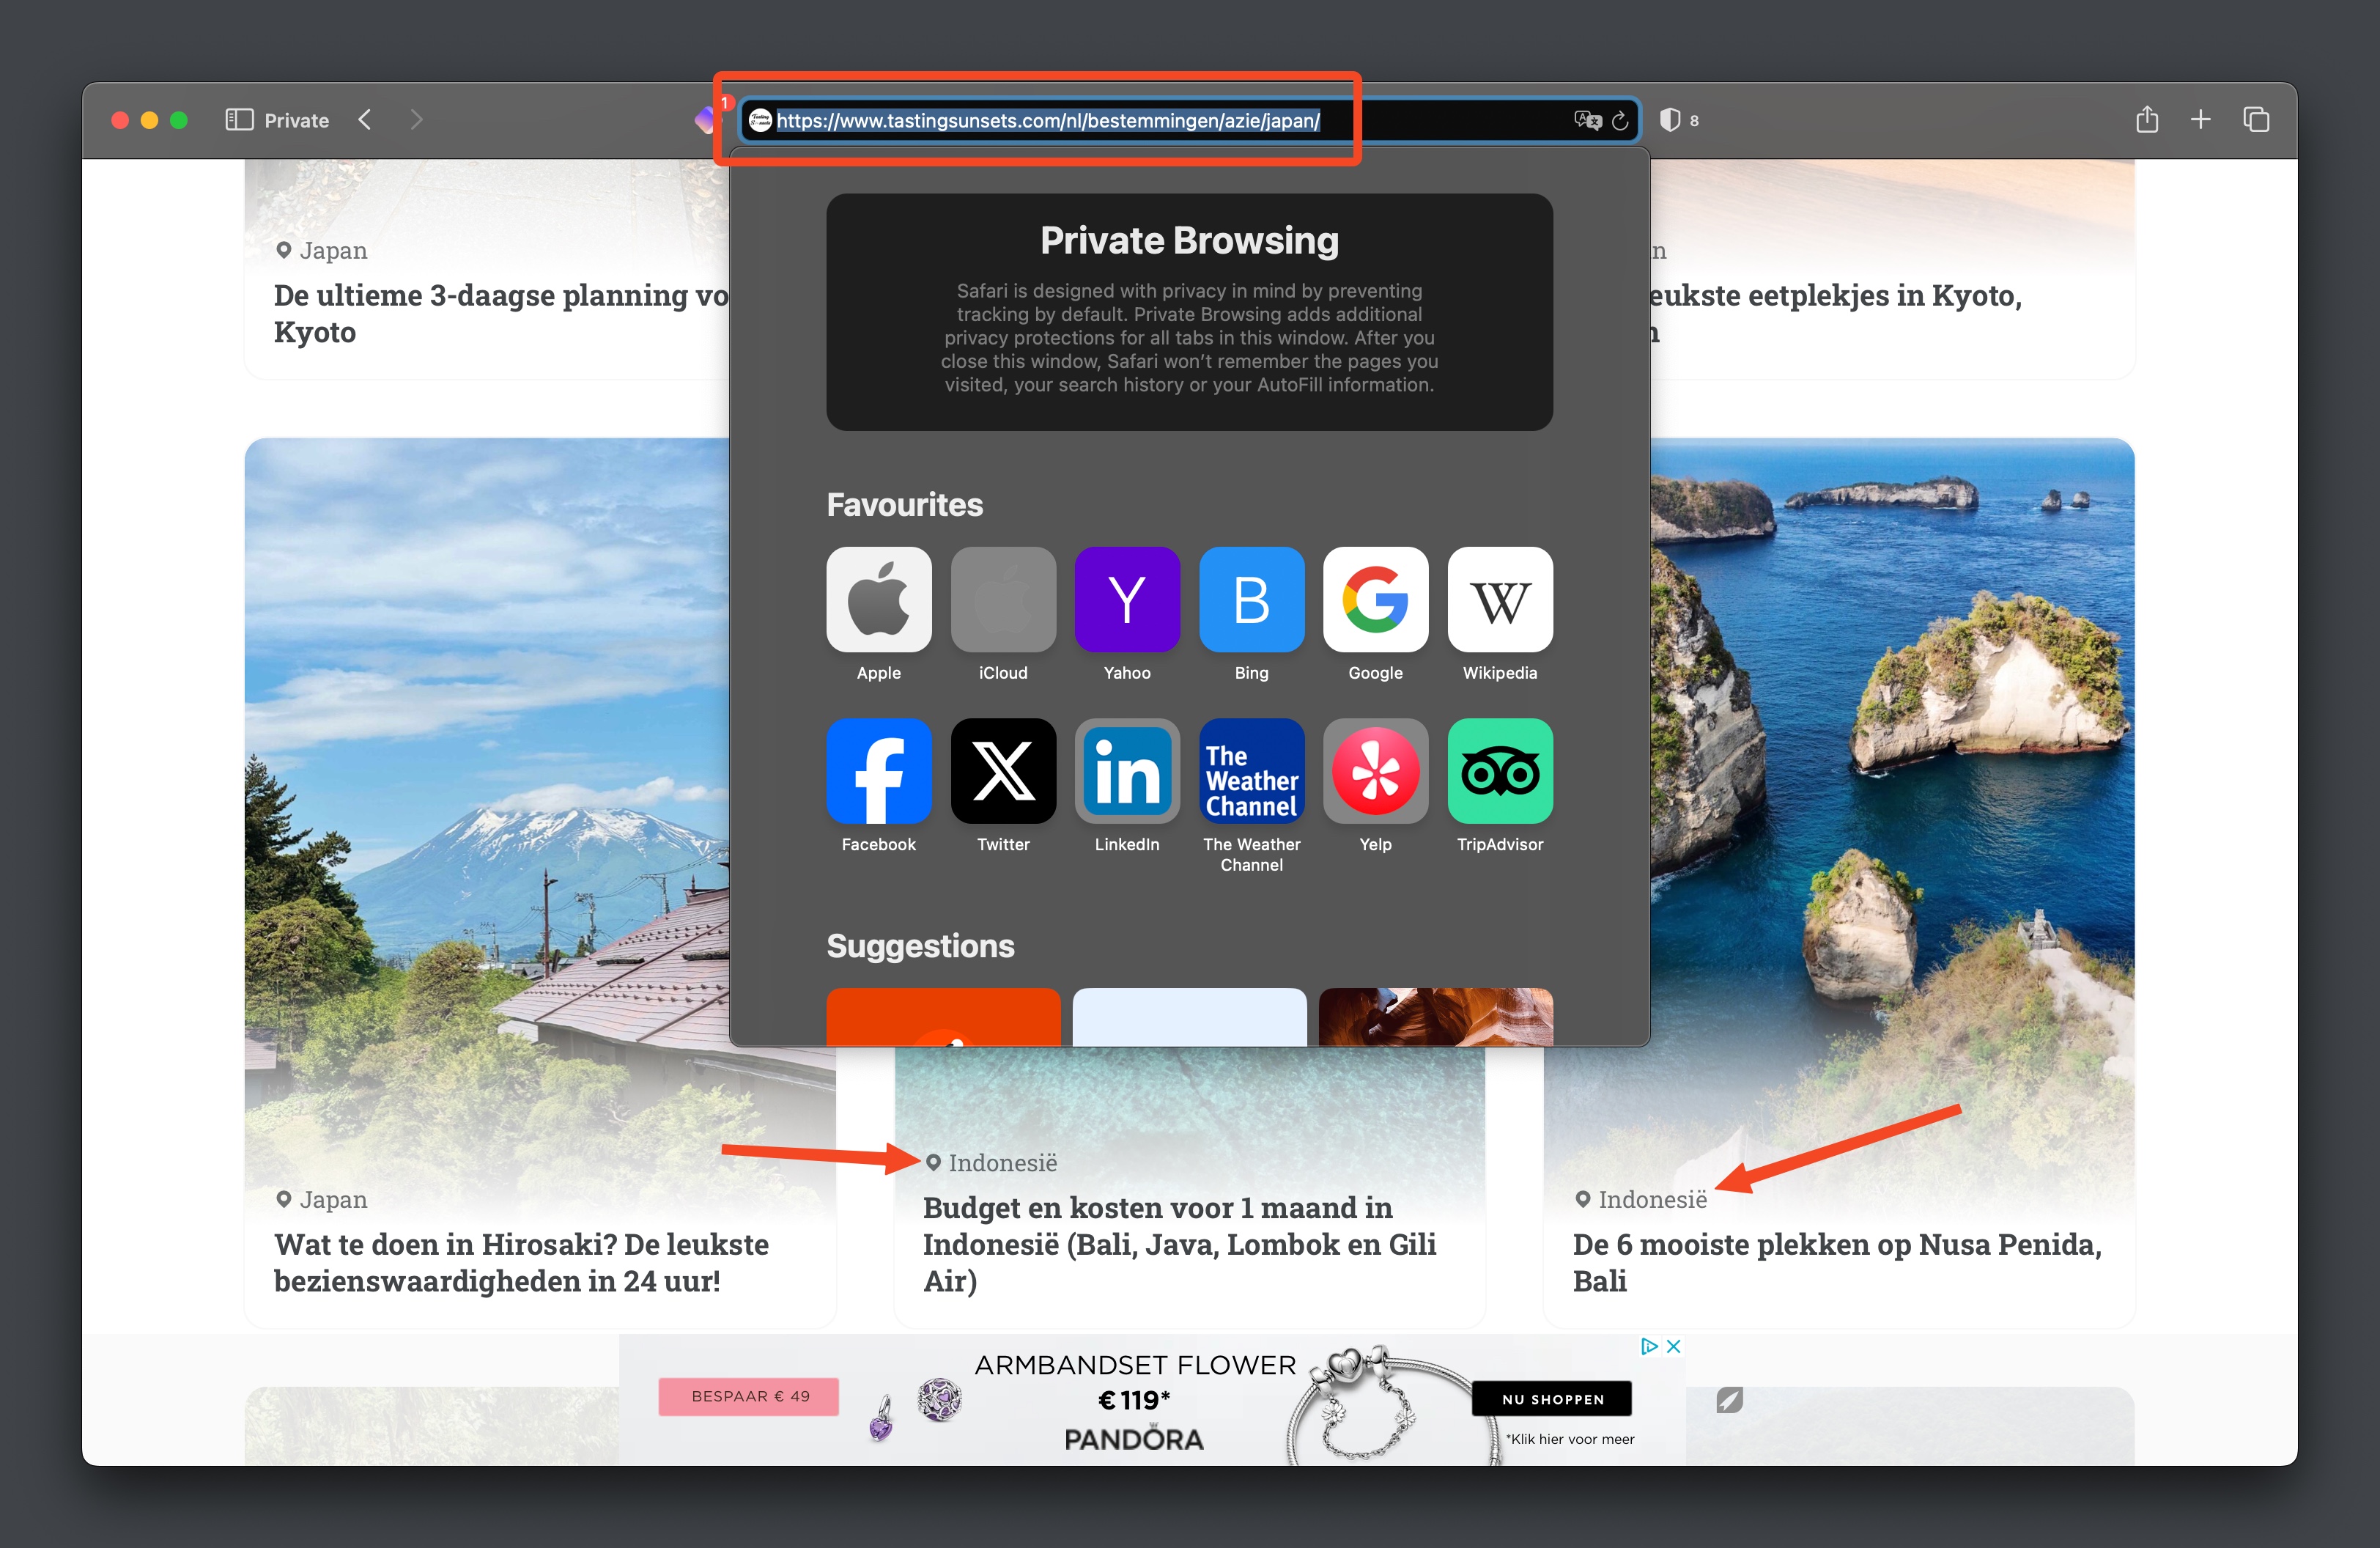Viewport: 2380px width, 1548px height.
Task: Open the Apple favourite tile
Action: pyautogui.click(x=878, y=599)
